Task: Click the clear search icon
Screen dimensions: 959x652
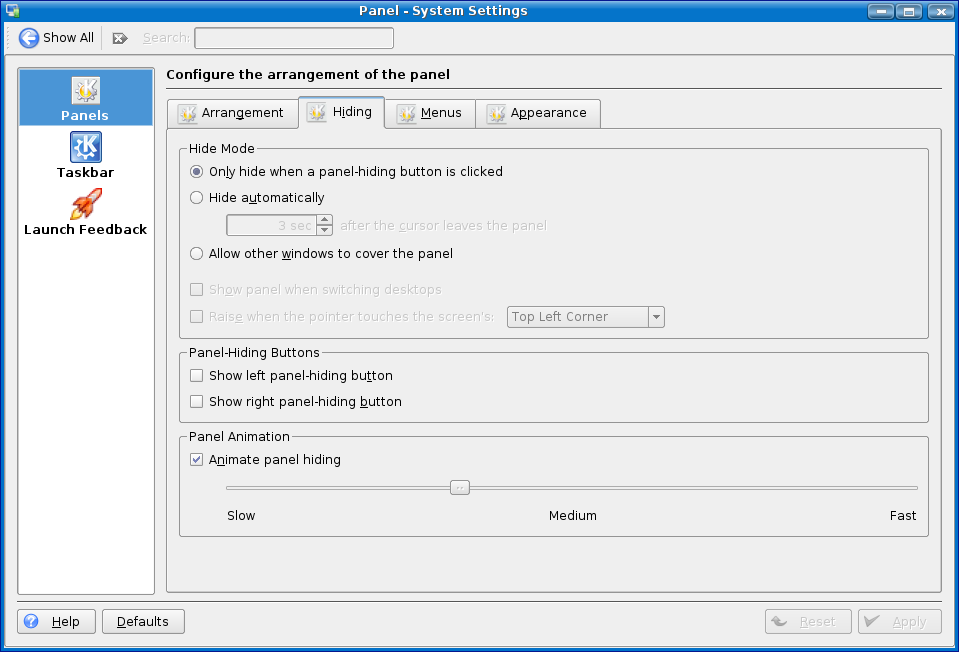Action: coord(120,38)
